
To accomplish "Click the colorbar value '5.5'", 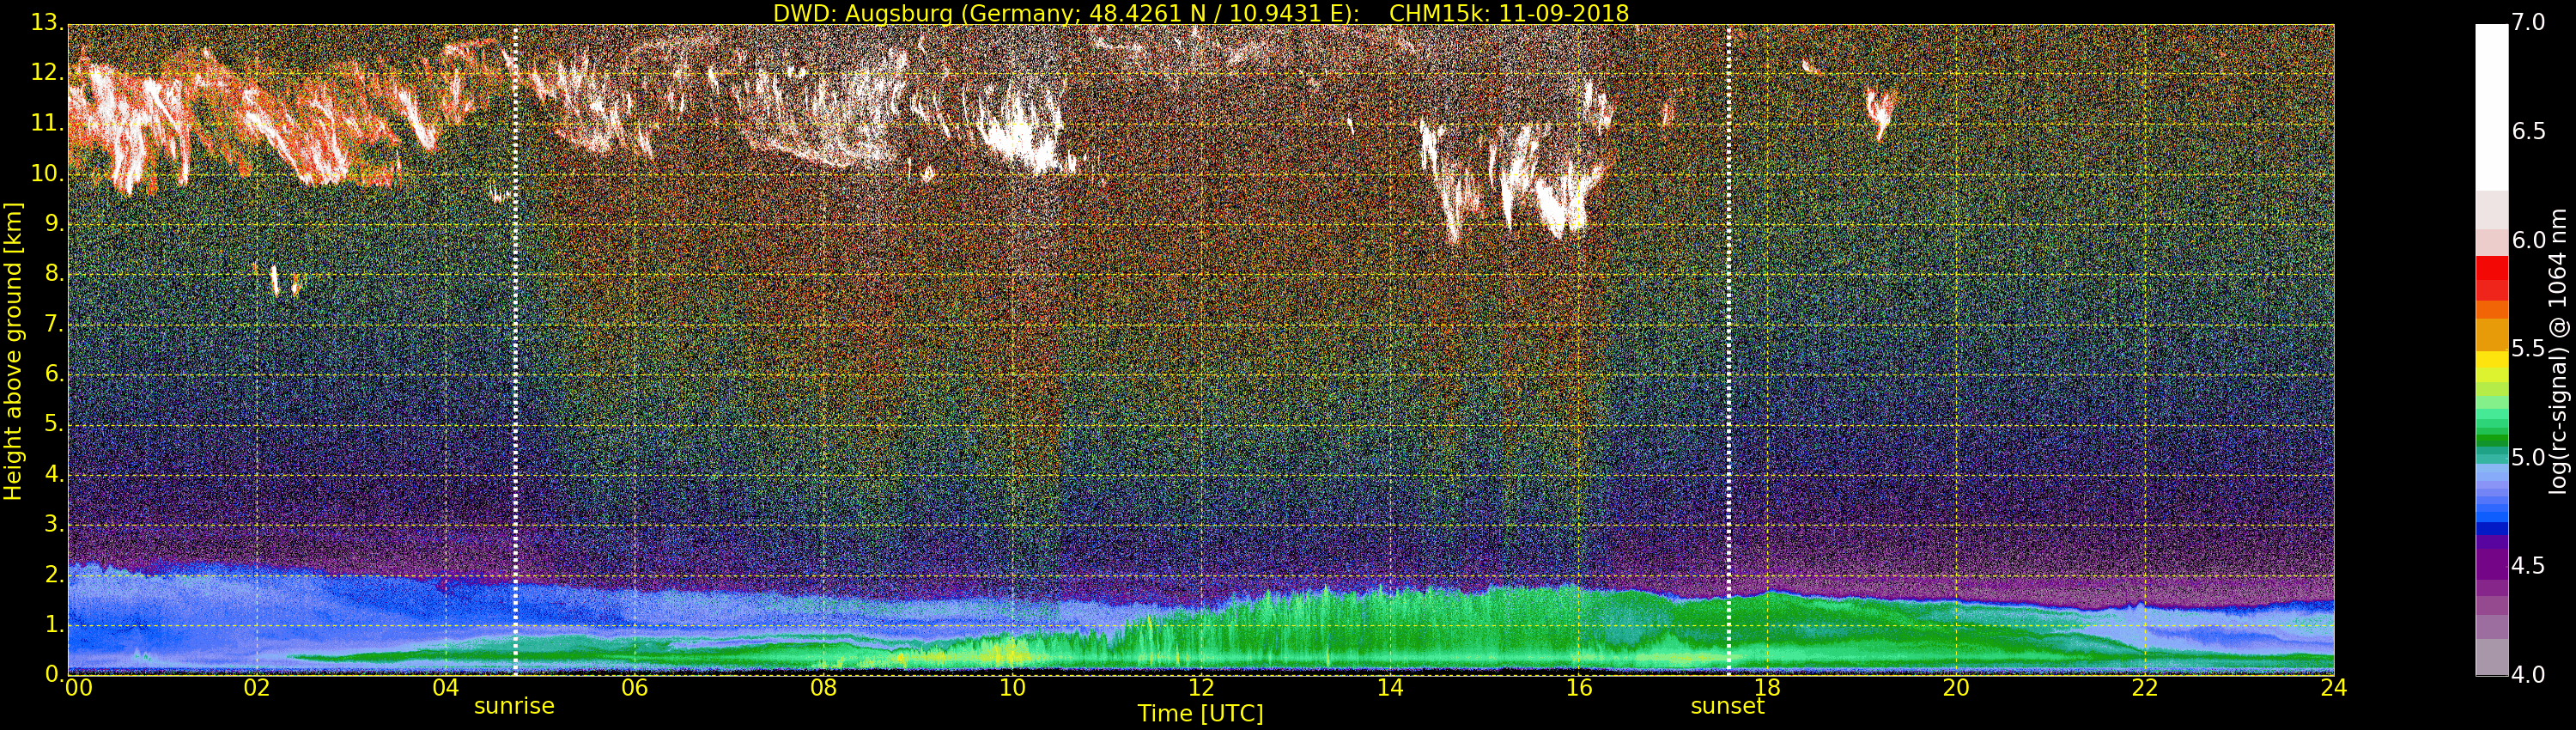I will pos(2528,348).
